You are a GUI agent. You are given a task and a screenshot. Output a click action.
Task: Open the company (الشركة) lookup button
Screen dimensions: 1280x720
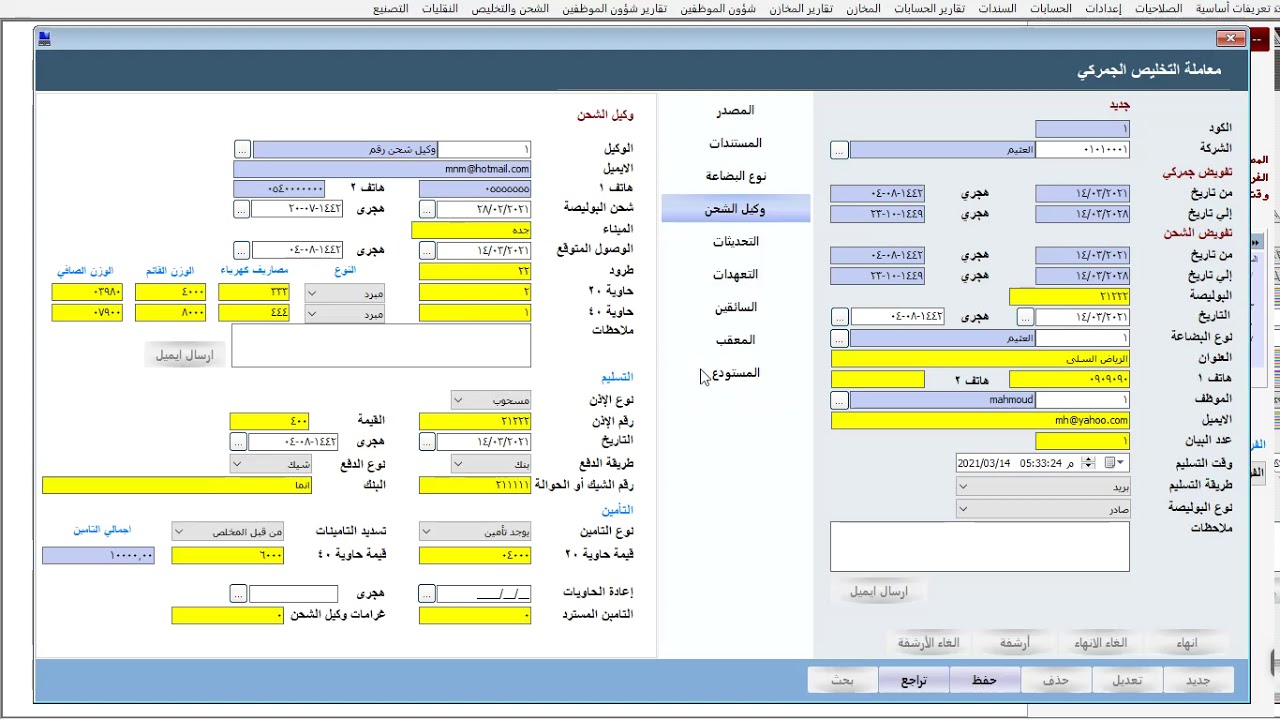(x=839, y=150)
